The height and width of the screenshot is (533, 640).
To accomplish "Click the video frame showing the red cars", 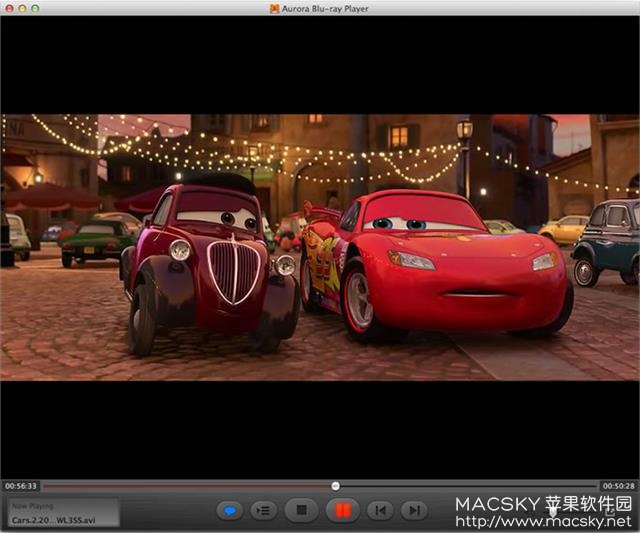I will (x=320, y=247).
